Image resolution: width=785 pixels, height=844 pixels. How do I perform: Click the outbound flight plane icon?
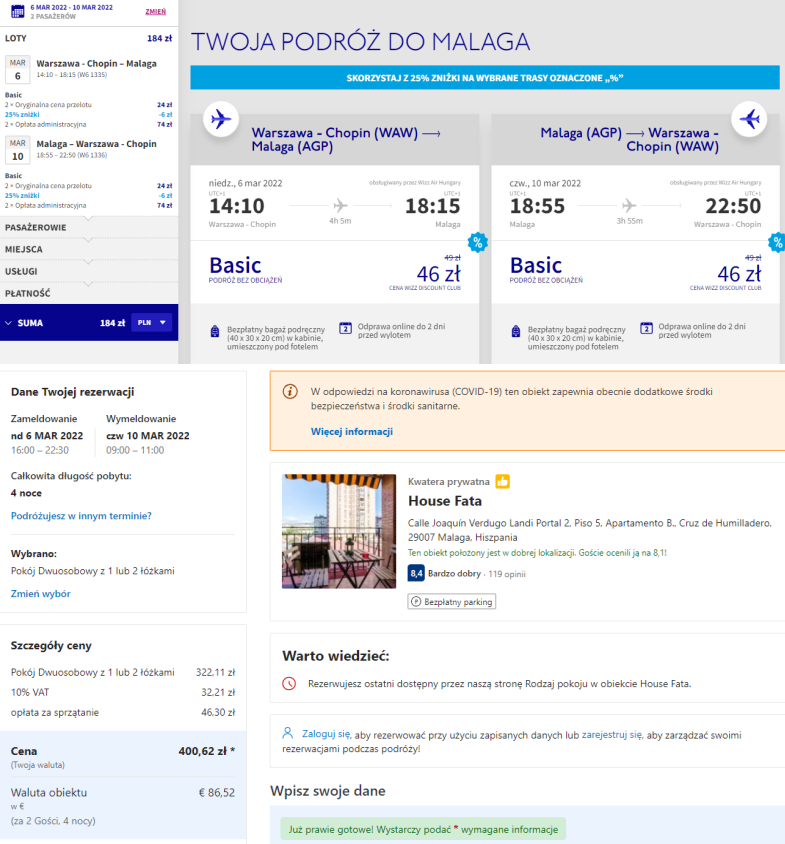pos(221,119)
